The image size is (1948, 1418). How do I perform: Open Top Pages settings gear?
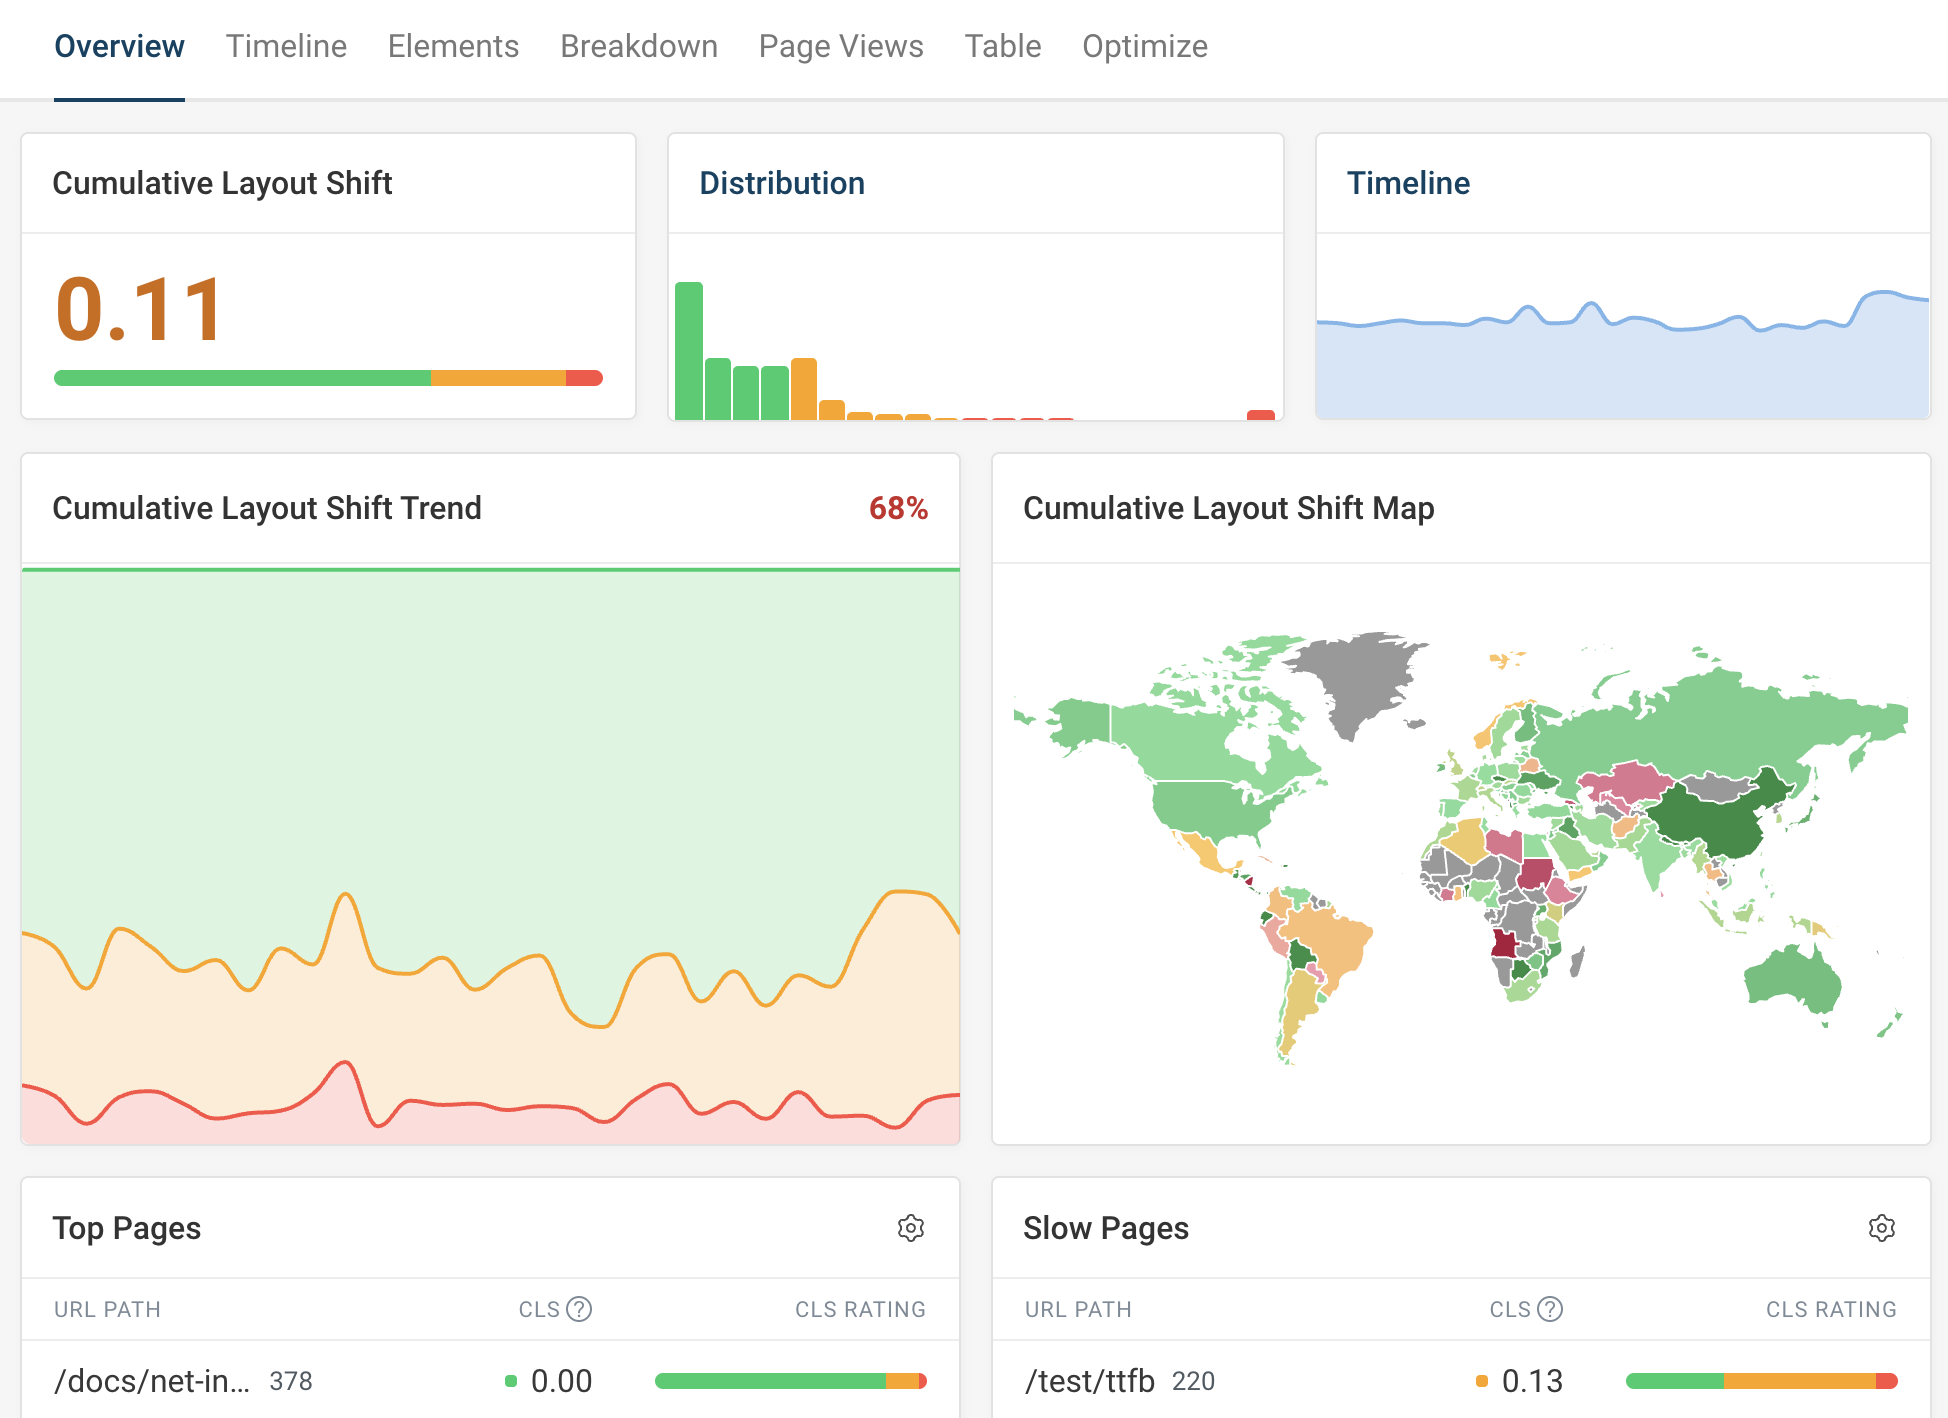910,1228
